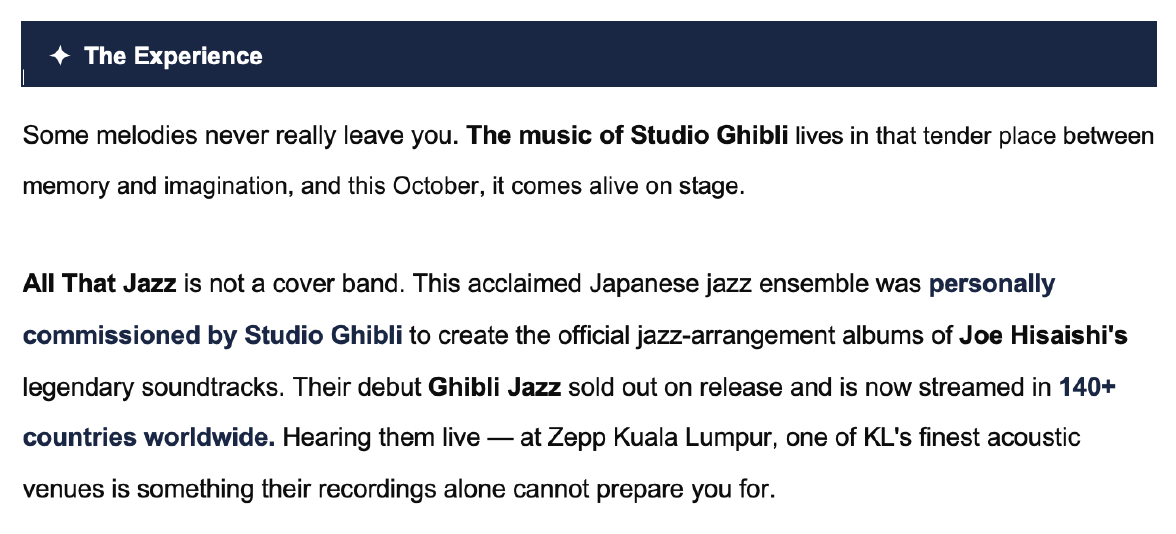Click the opening words 'Some melodies'

91,135
